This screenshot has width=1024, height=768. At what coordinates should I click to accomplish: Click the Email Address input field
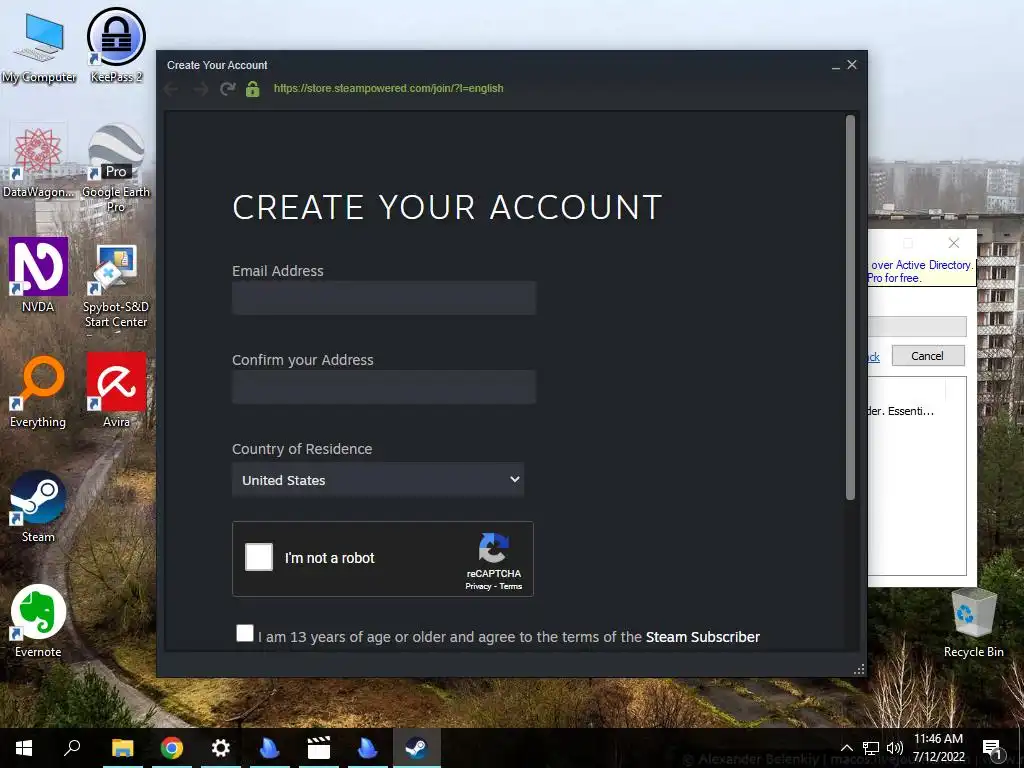click(384, 298)
